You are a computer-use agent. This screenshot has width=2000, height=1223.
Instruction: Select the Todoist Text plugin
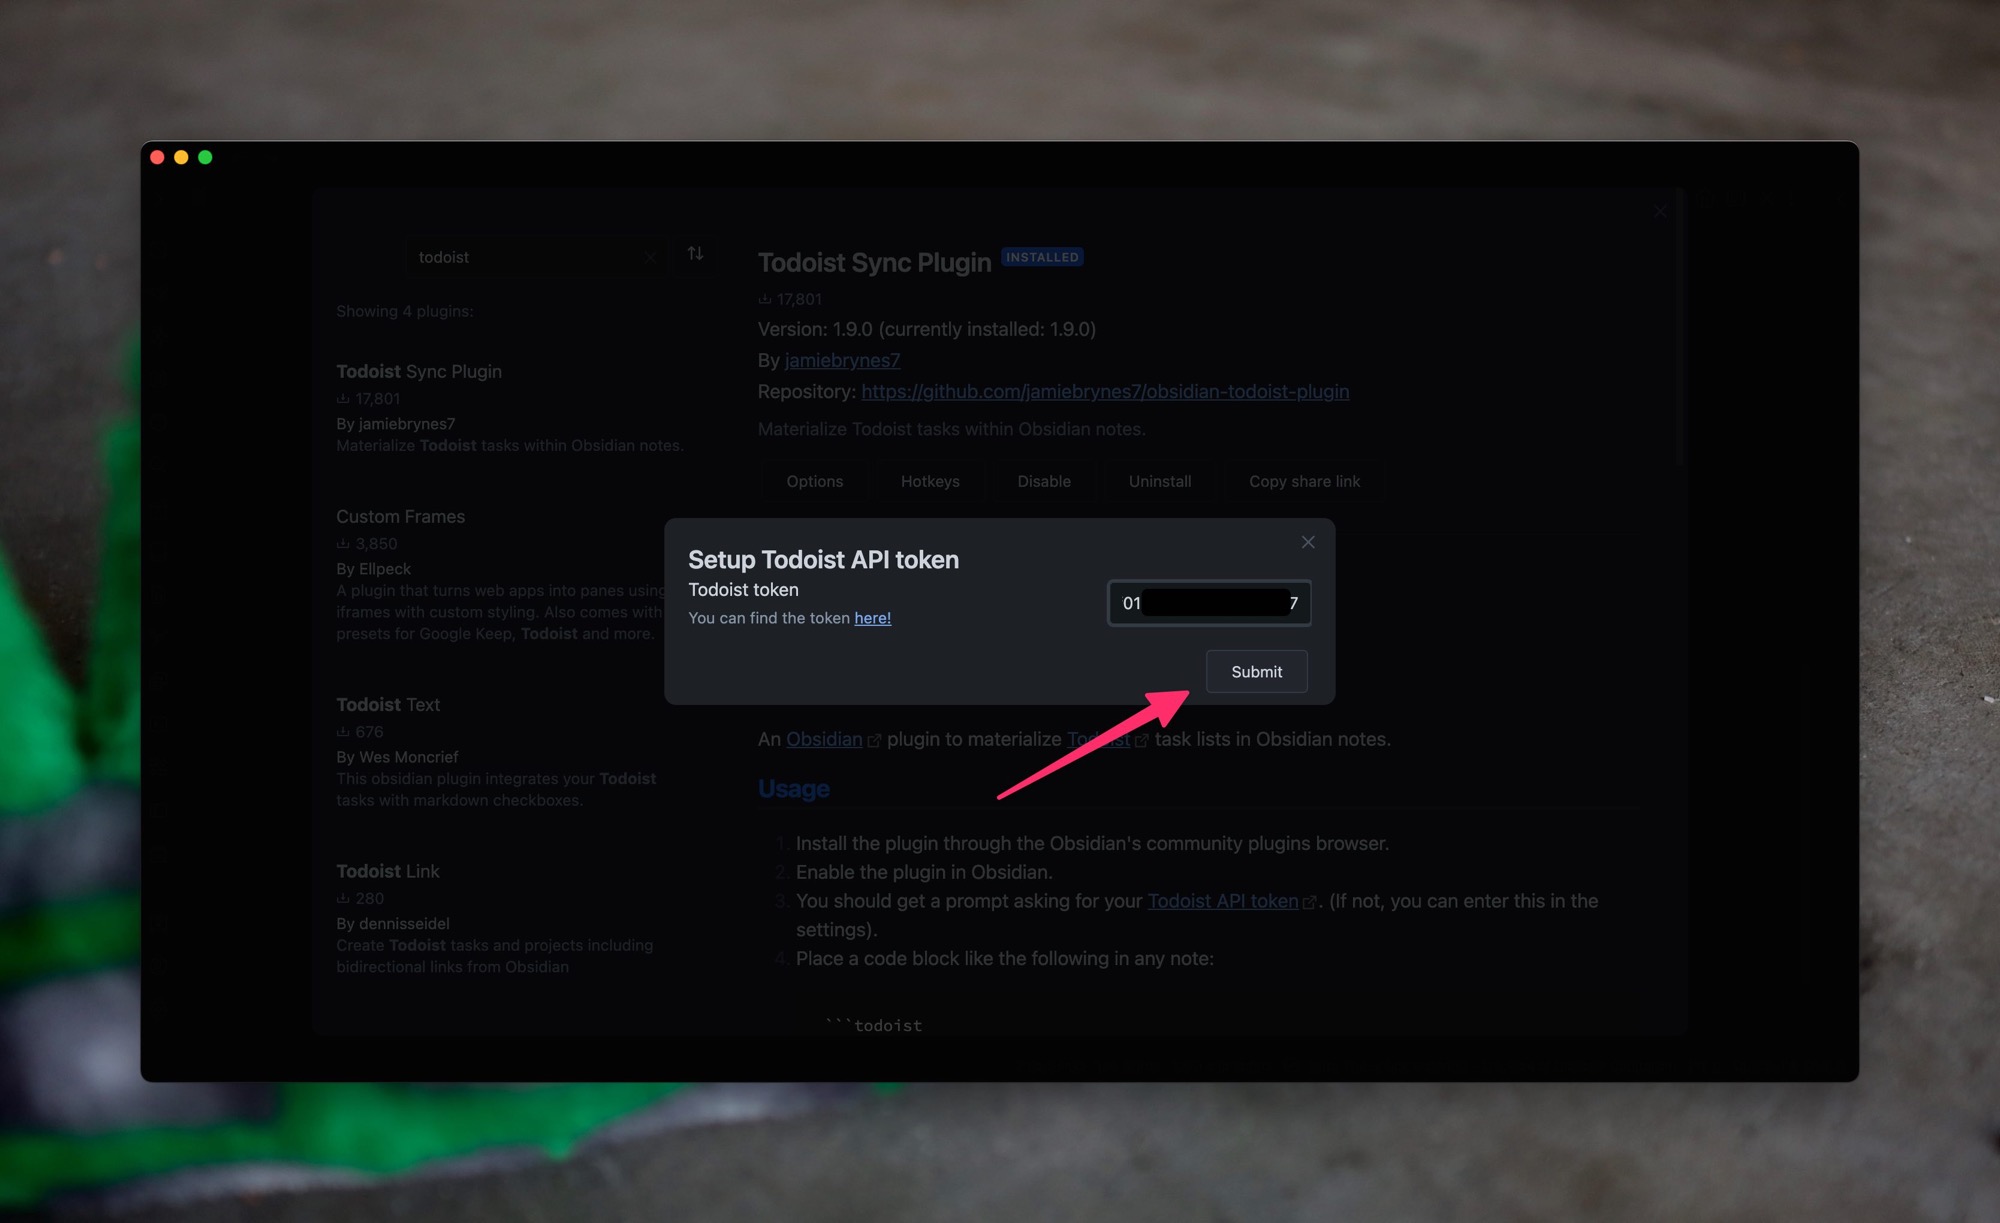point(388,705)
